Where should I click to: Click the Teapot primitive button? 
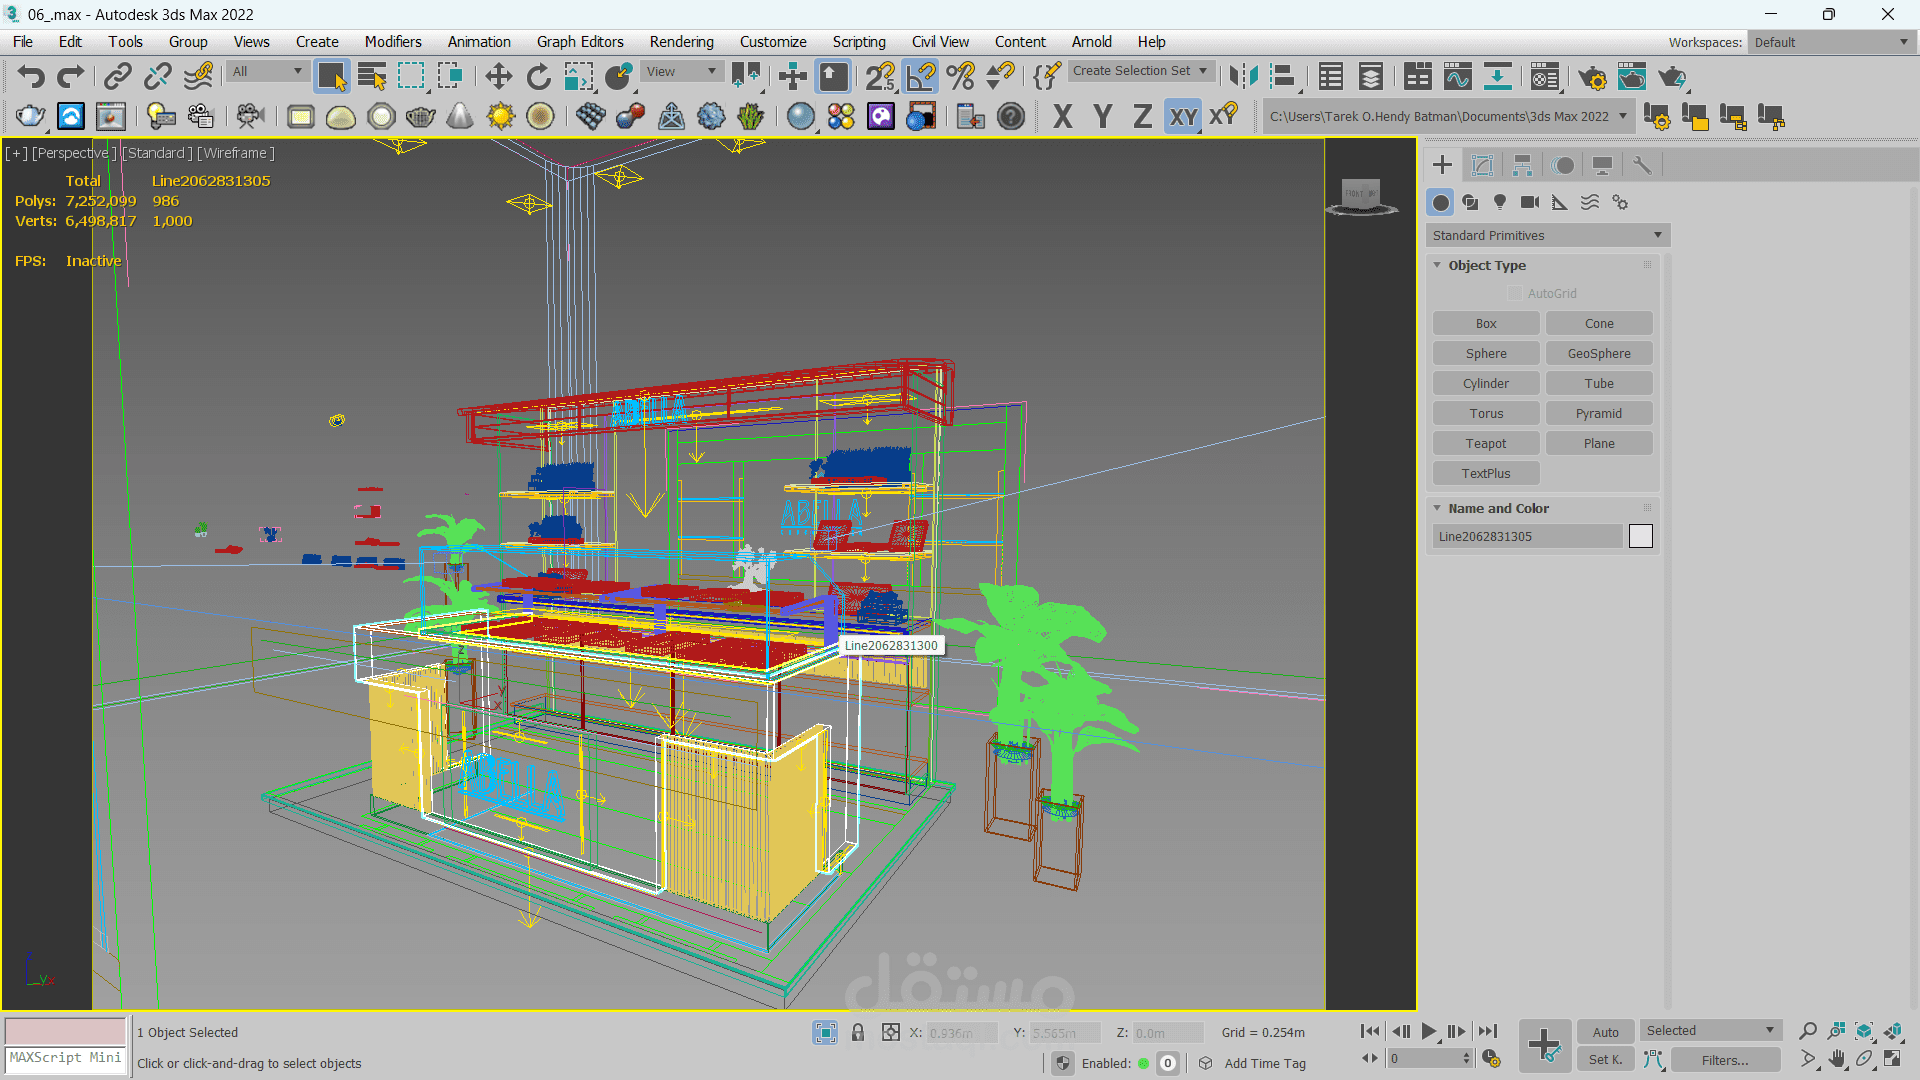click(1486, 443)
